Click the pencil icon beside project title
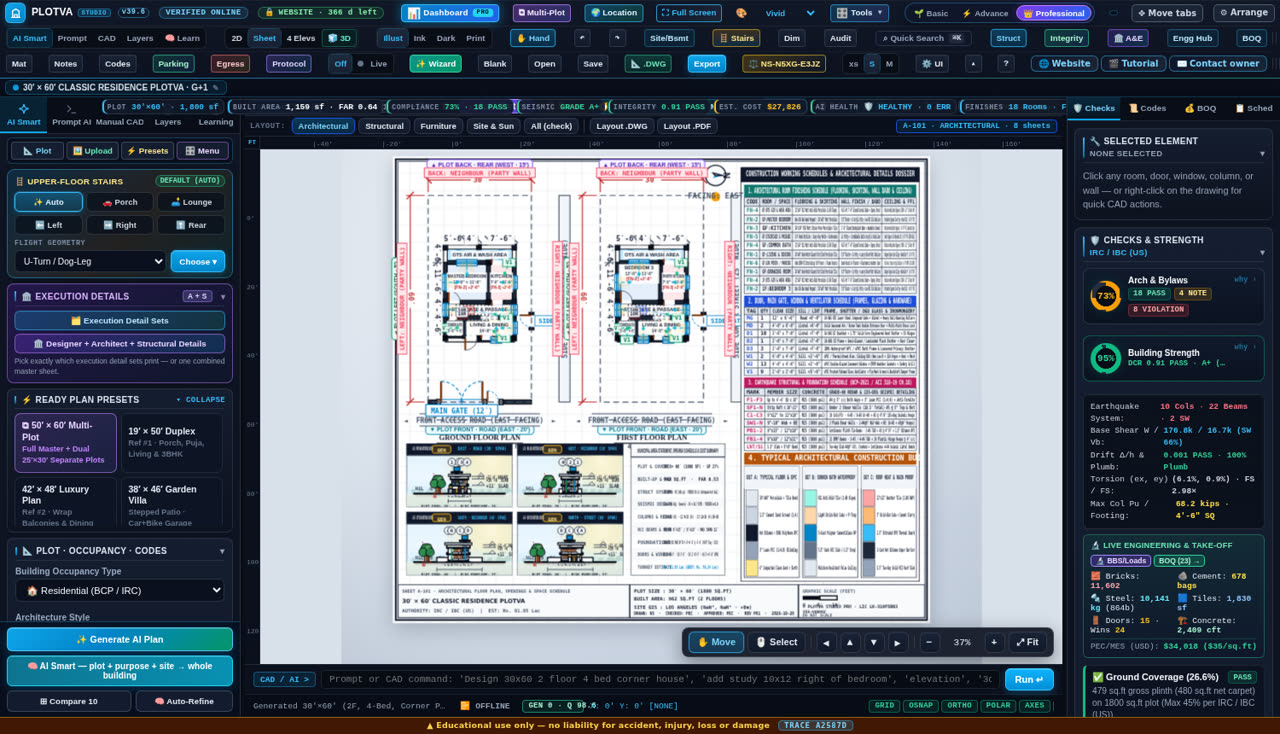The height and width of the screenshot is (734, 1280). 215,87
